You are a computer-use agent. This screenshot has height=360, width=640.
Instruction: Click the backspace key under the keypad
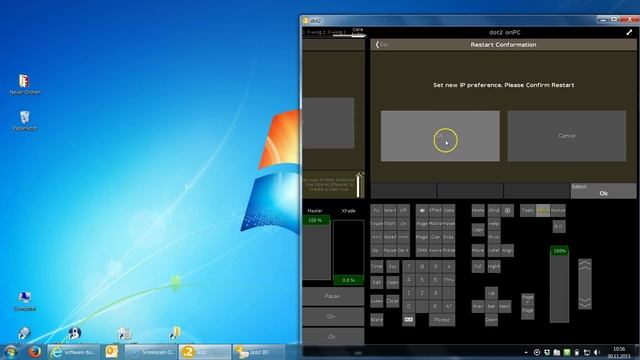409,320
